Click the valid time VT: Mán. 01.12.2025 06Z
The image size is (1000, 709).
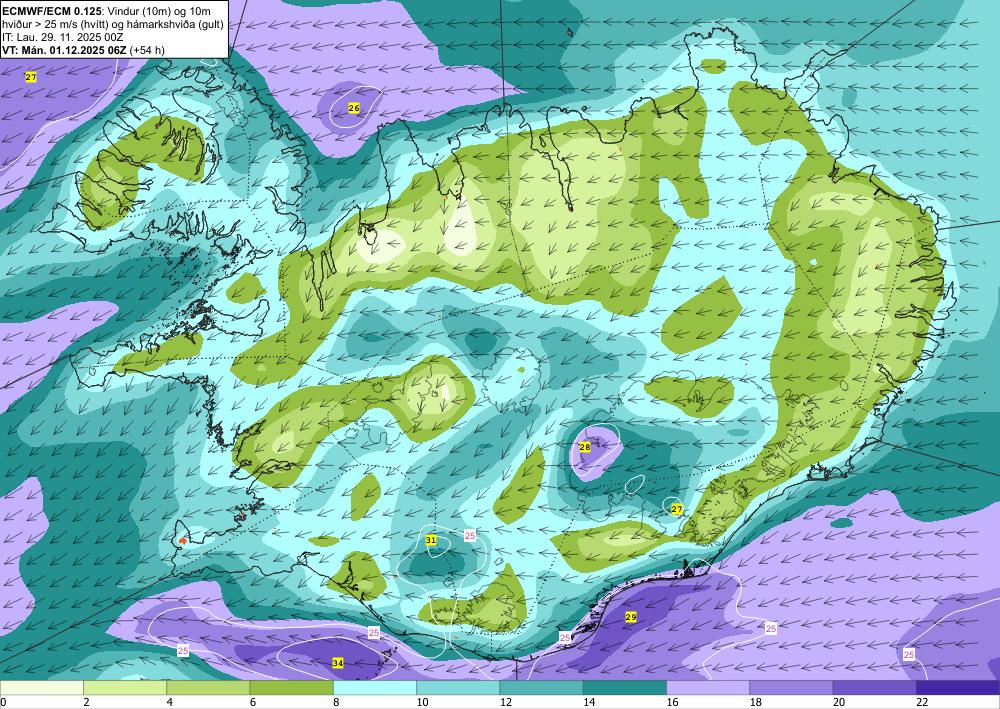pos(64,50)
